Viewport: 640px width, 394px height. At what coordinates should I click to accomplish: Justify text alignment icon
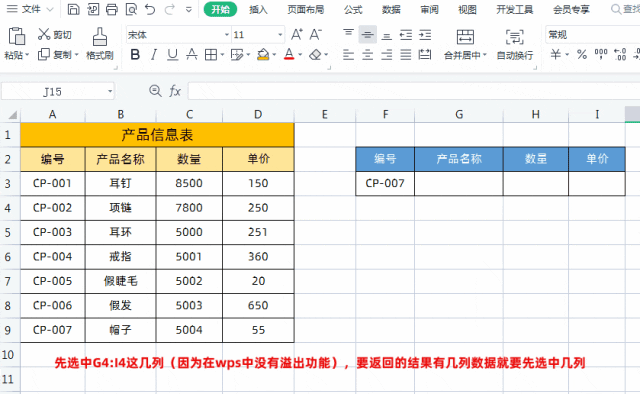coord(406,54)
